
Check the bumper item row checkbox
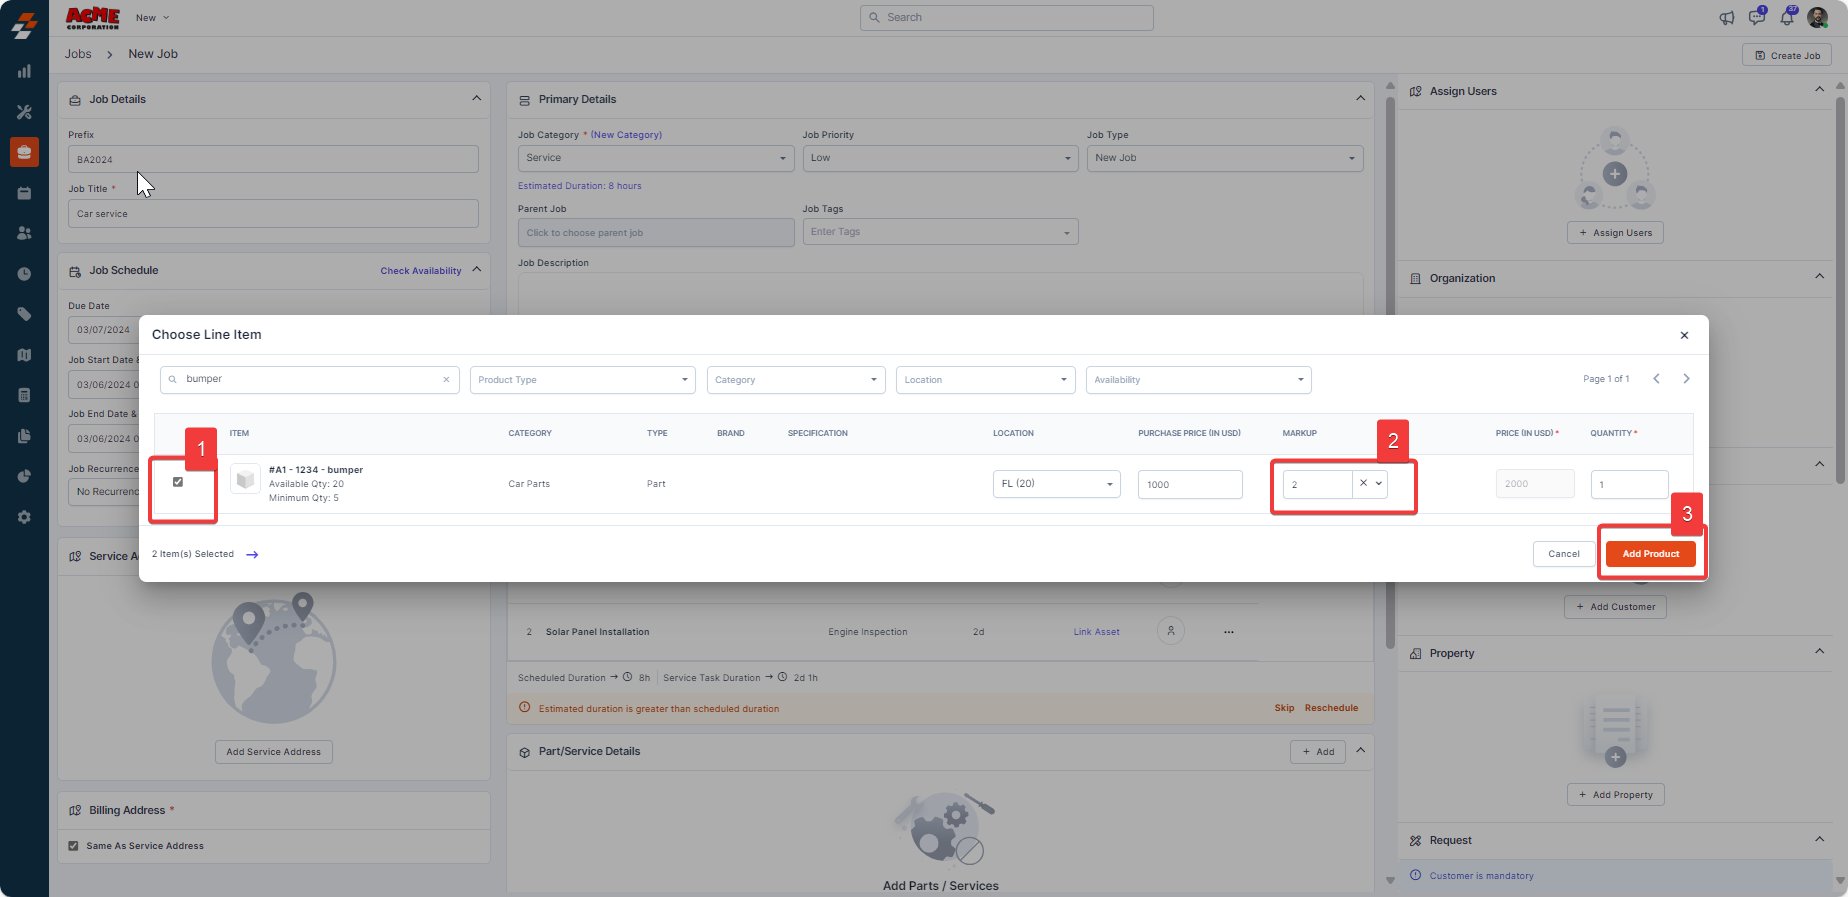[178, 482]
